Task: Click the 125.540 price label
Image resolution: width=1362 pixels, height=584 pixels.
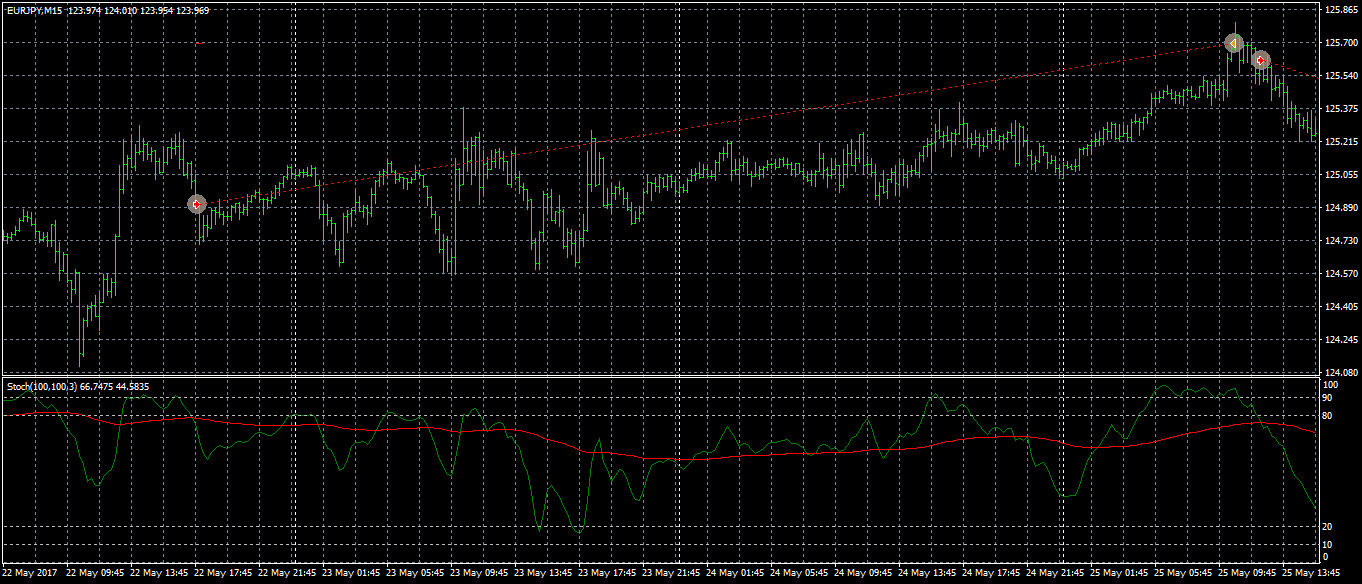Action: coord(1341,76)
